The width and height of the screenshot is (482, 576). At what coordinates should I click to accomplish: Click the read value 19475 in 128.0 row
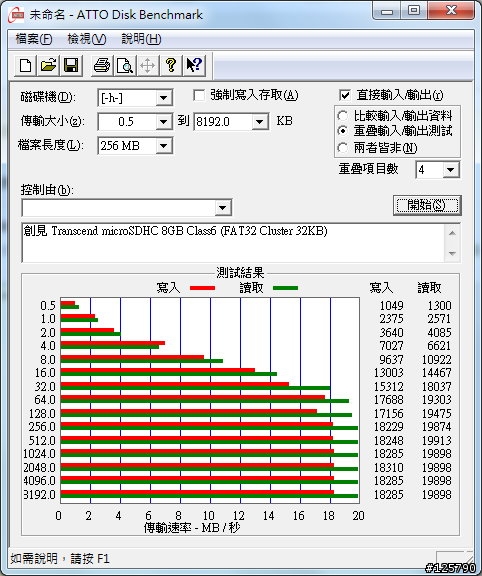[436, 414]
